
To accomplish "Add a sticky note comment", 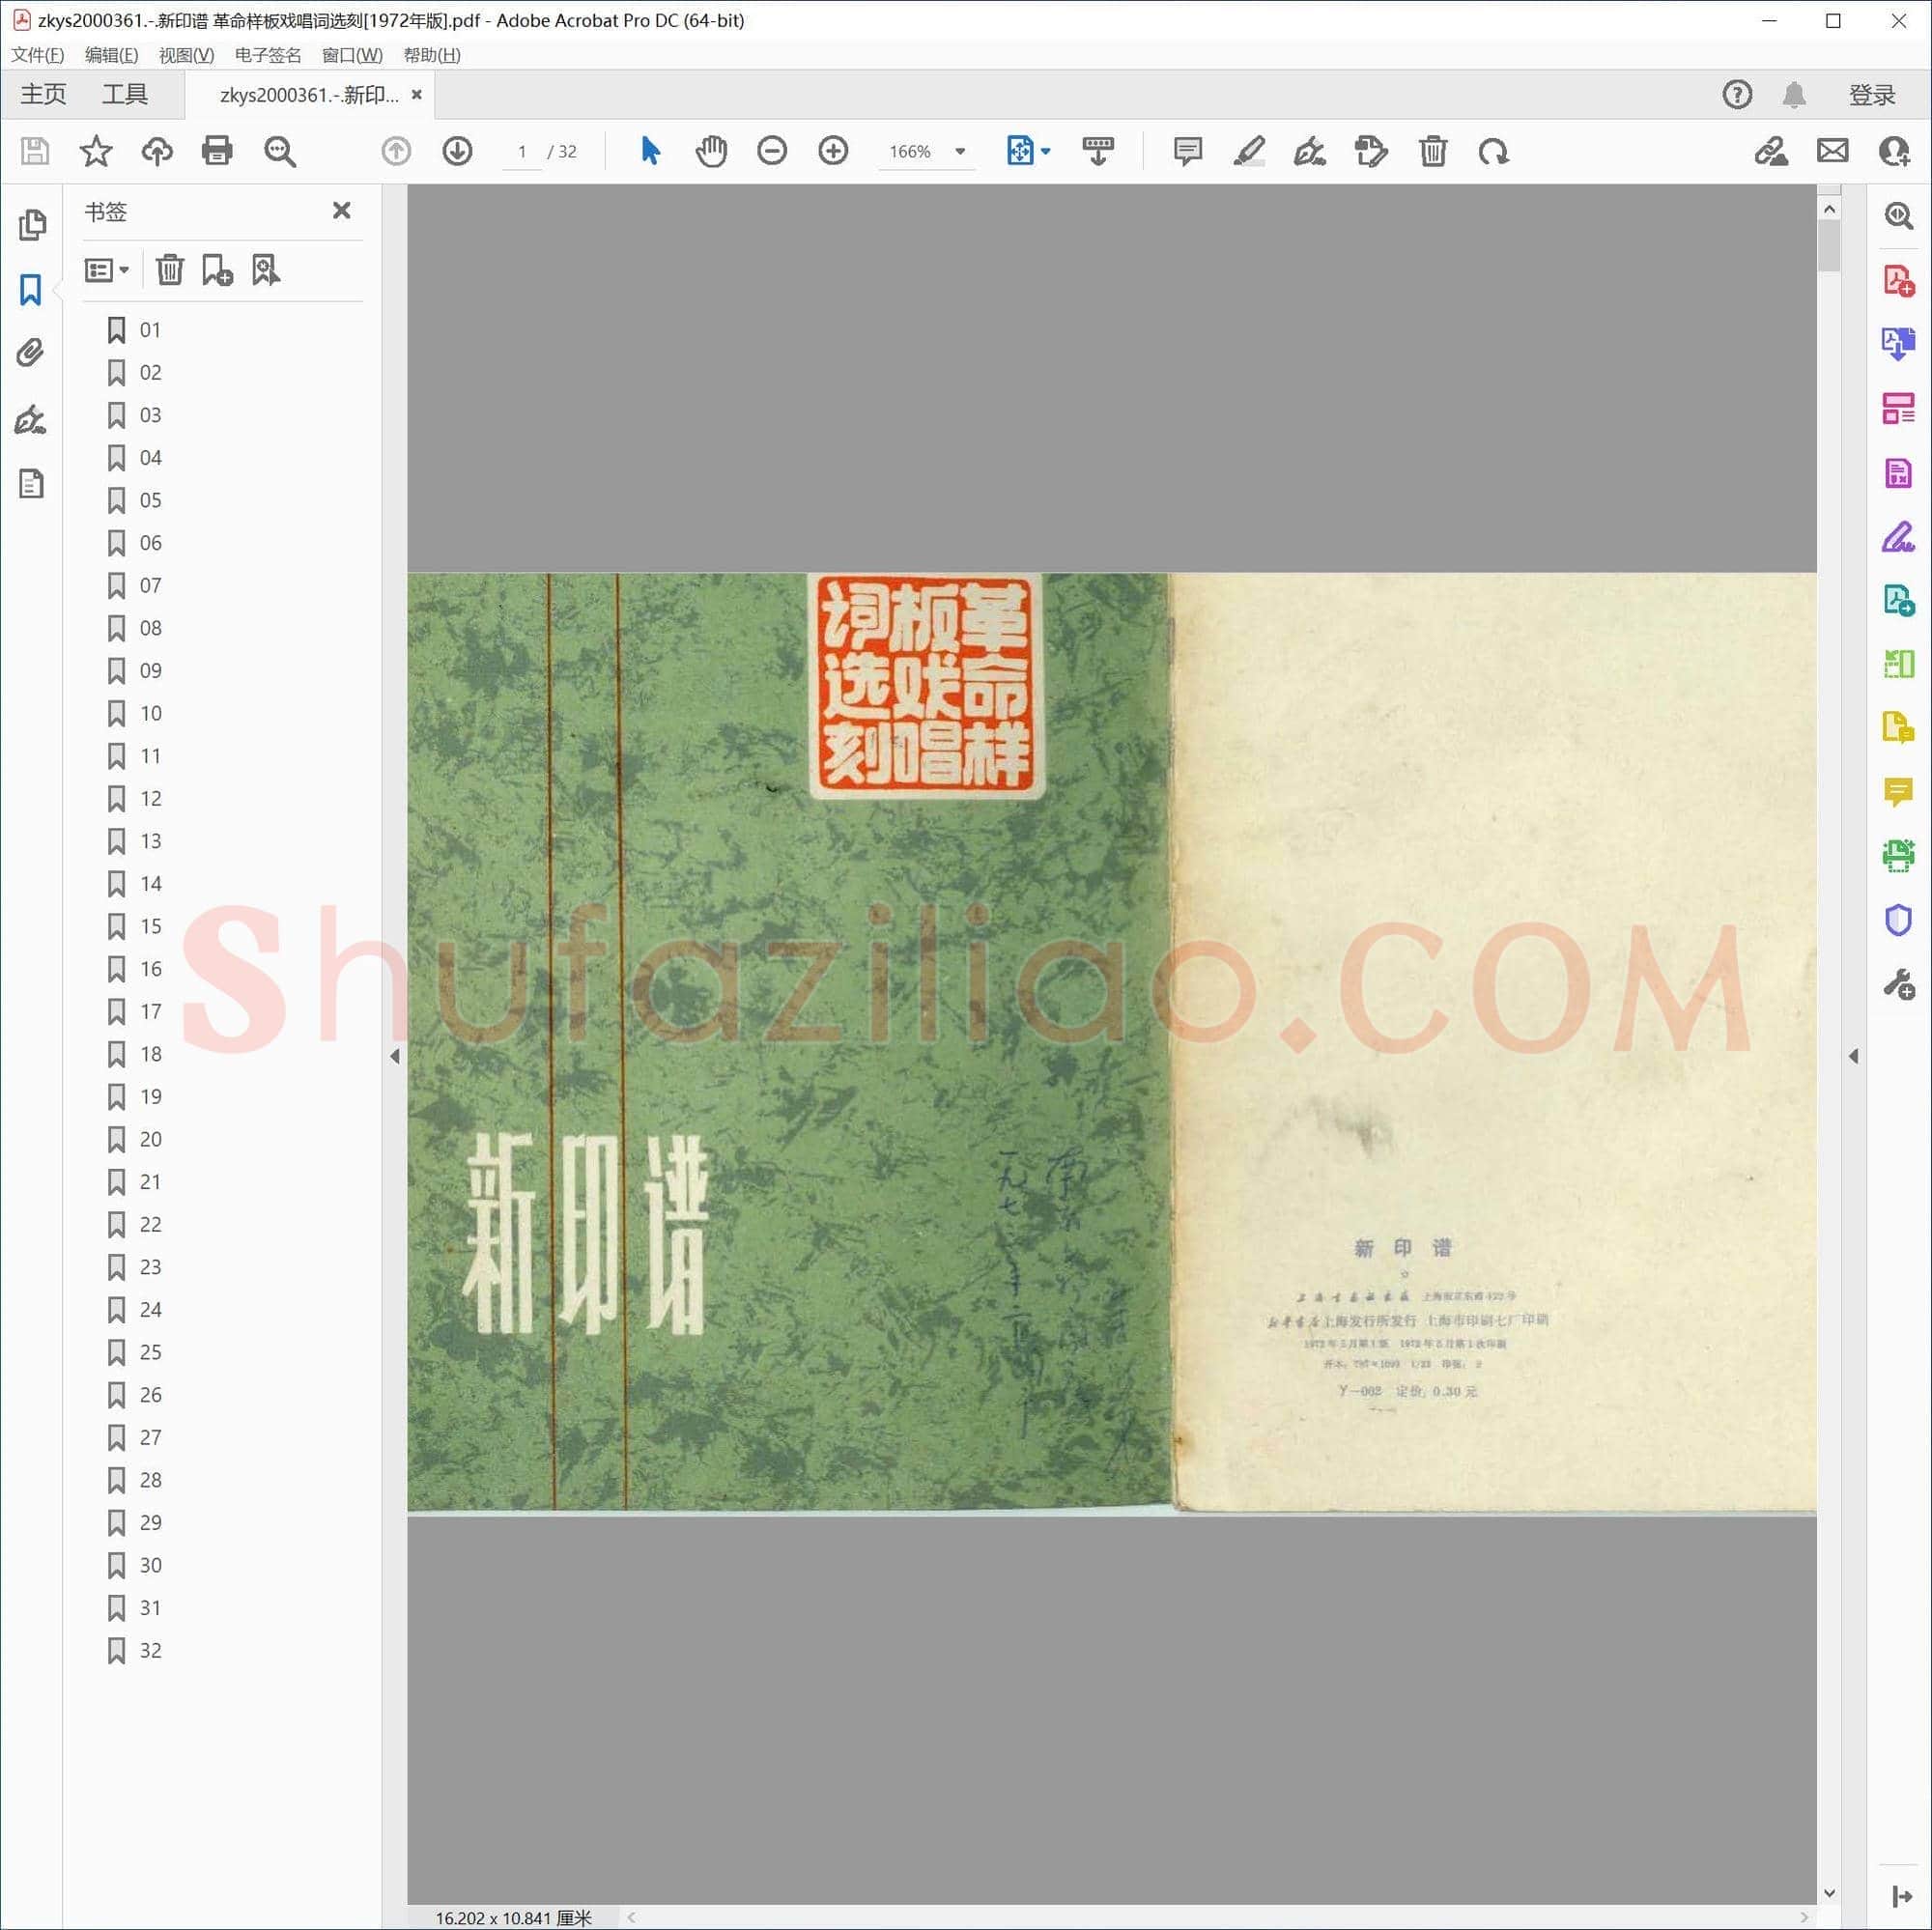I will (x=1188, y=151).
